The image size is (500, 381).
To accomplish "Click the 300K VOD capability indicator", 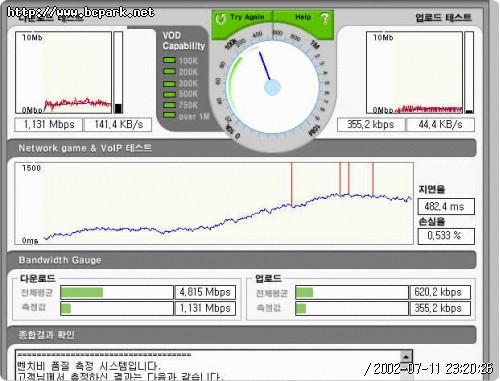I will [169, 84].
